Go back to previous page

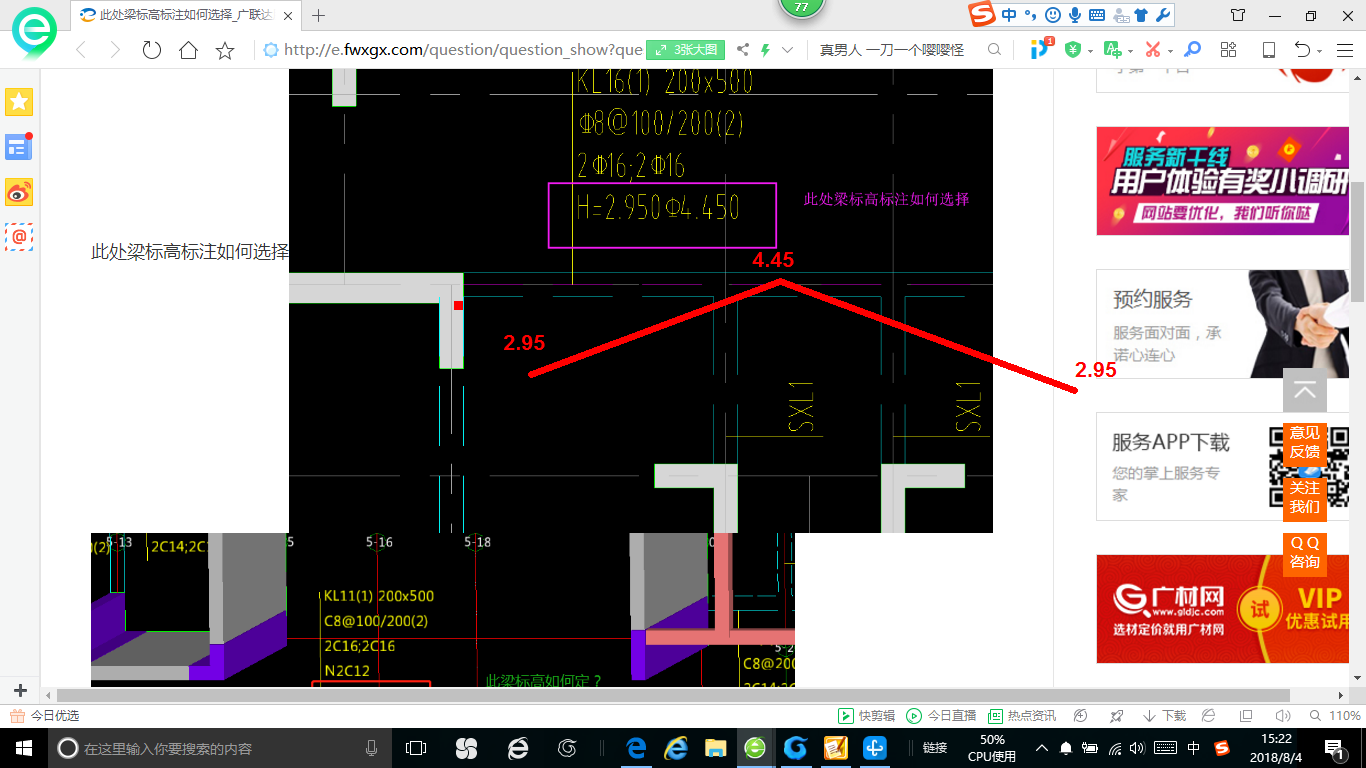pyautogui.click(x=81, y=50)
